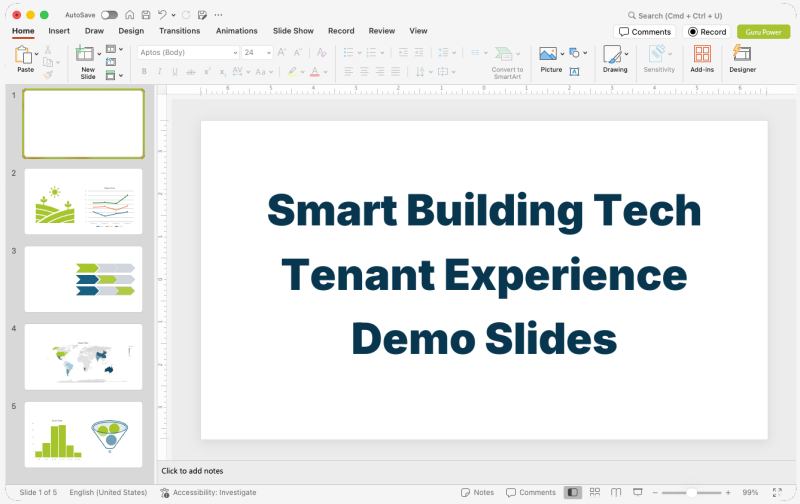Screen dimensions: 800x504
Task: Switch to the Design tab
Action: coord(131,31)
